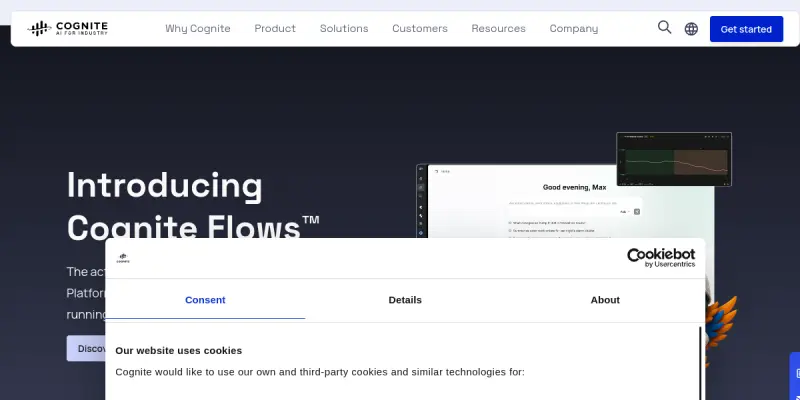Switch to the About tab
This screenshot has width=800, height=400.
pyautogui.click(x=605, y=300)
